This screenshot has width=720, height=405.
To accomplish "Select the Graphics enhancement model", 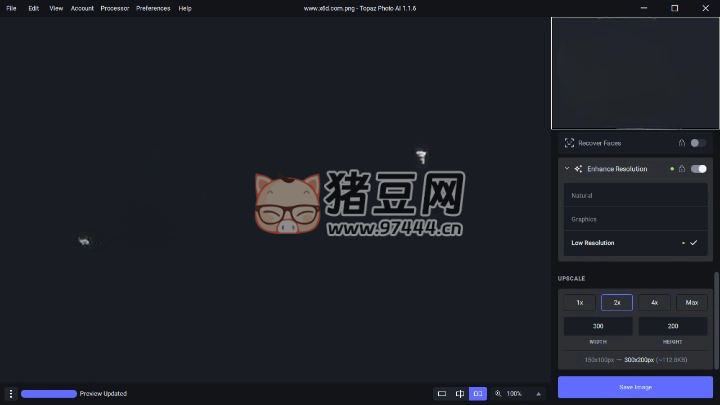I will click(x=636, y=219).
